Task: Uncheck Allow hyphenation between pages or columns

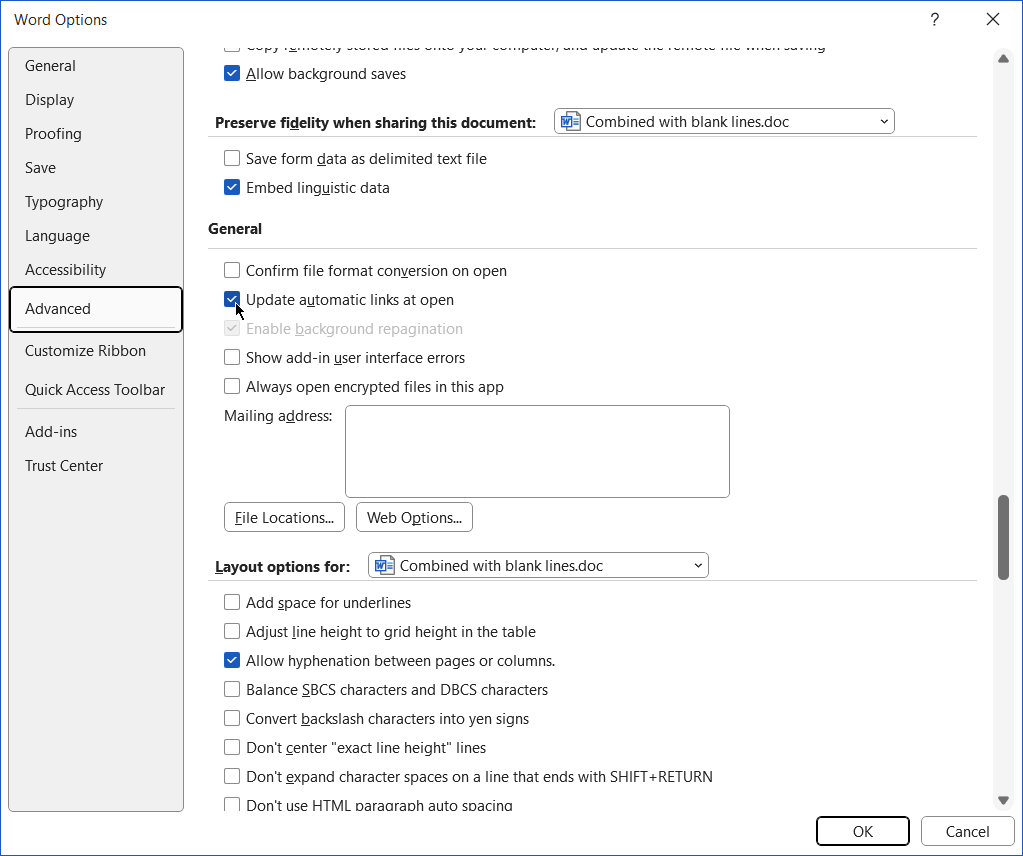Action: (231, 660)
